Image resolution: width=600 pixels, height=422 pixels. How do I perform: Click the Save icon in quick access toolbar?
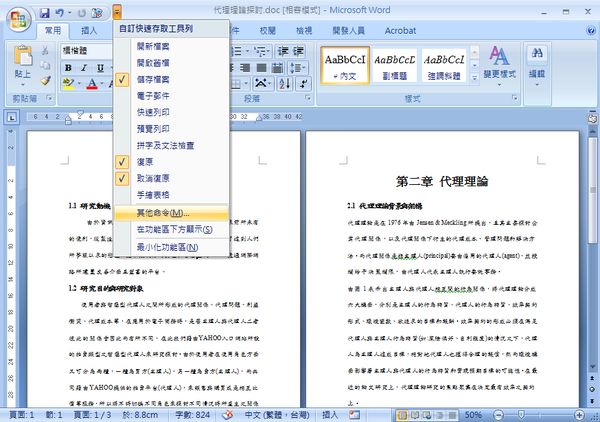[x=45, y=13]
